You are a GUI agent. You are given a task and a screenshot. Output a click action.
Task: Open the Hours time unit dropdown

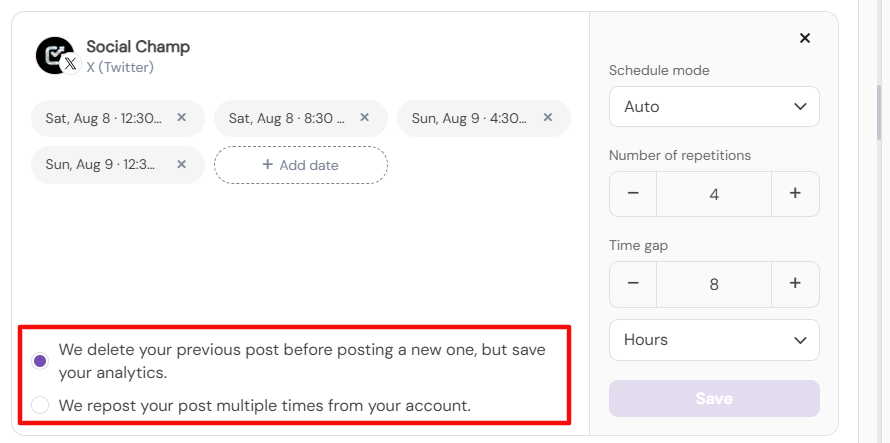714,340
